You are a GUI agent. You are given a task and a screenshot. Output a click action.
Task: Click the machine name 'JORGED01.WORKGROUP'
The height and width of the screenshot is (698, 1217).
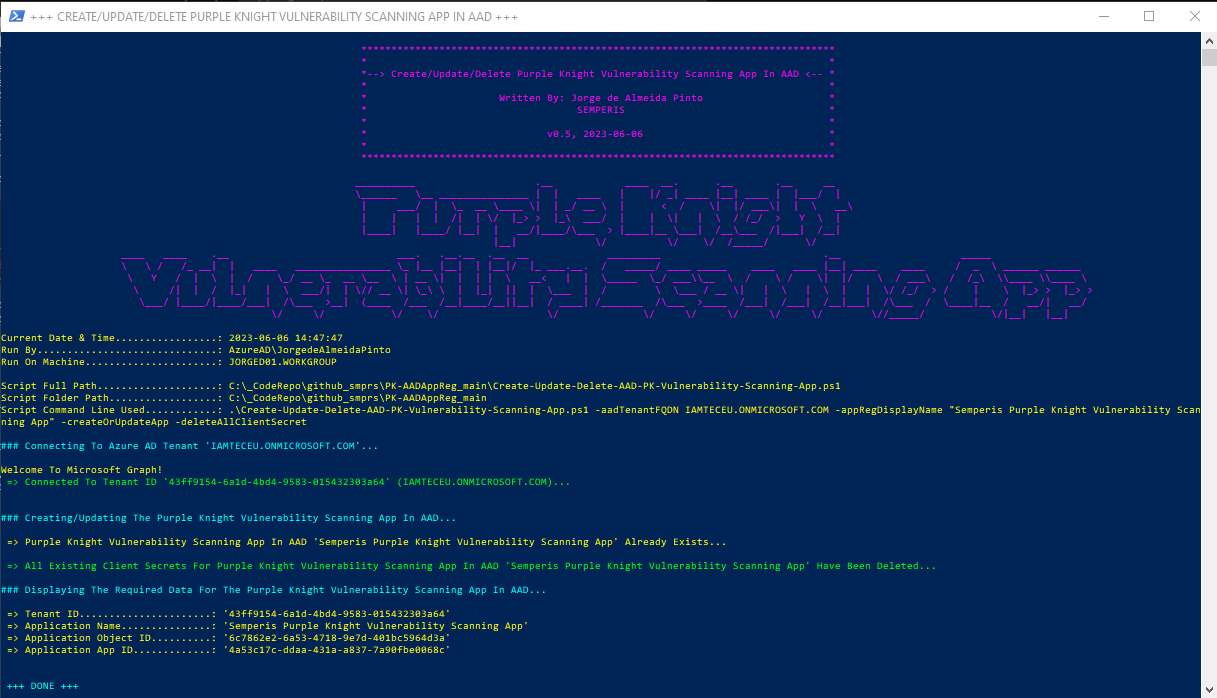[282, 362]
